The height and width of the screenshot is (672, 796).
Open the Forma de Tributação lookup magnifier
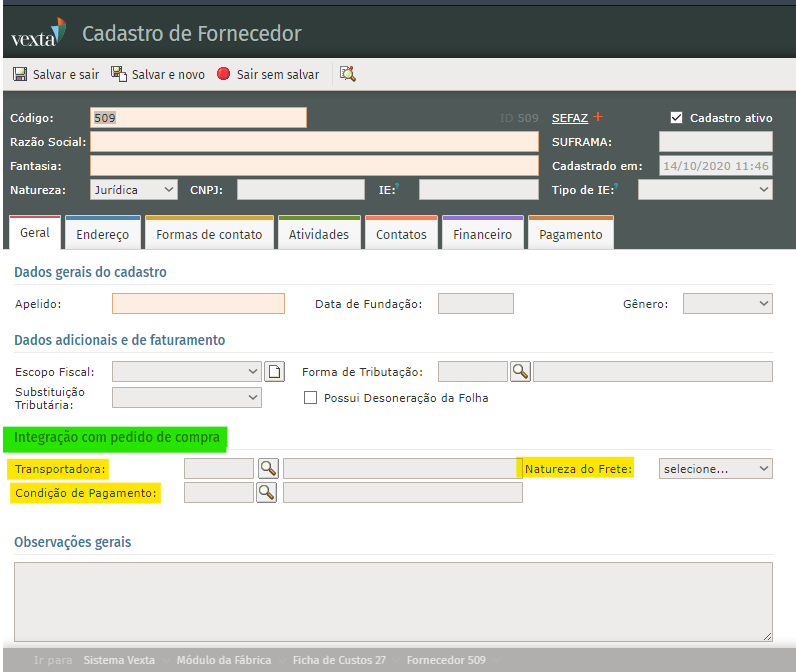[x=520, y=372]
